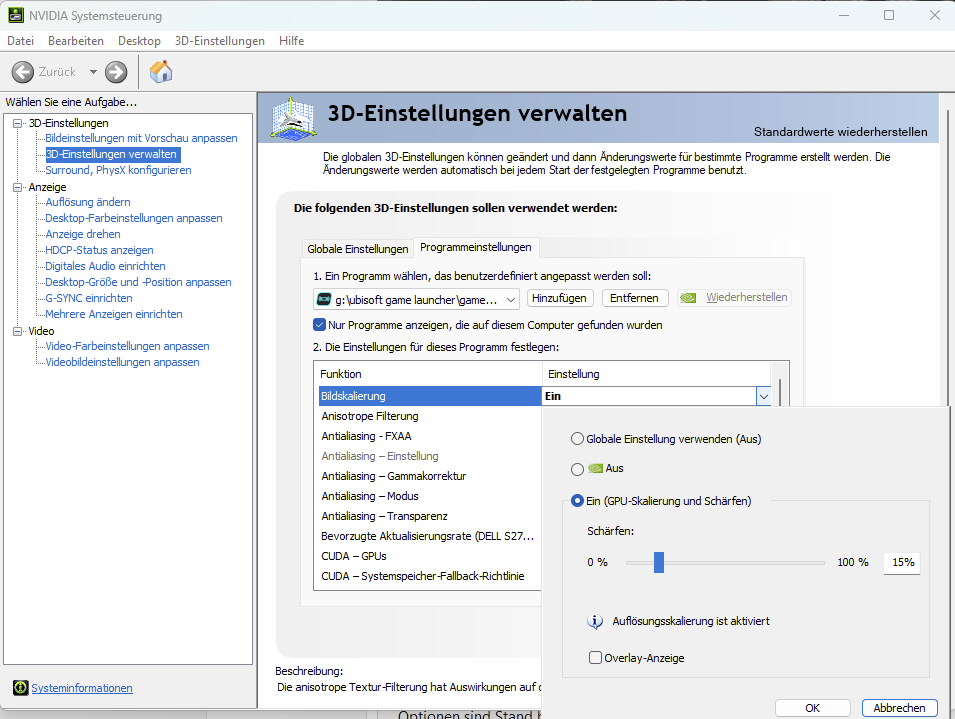Click Standardwerte wiederherstellen link
The image size is (955, 719).
pyautogui.click(x=840, y=132)
